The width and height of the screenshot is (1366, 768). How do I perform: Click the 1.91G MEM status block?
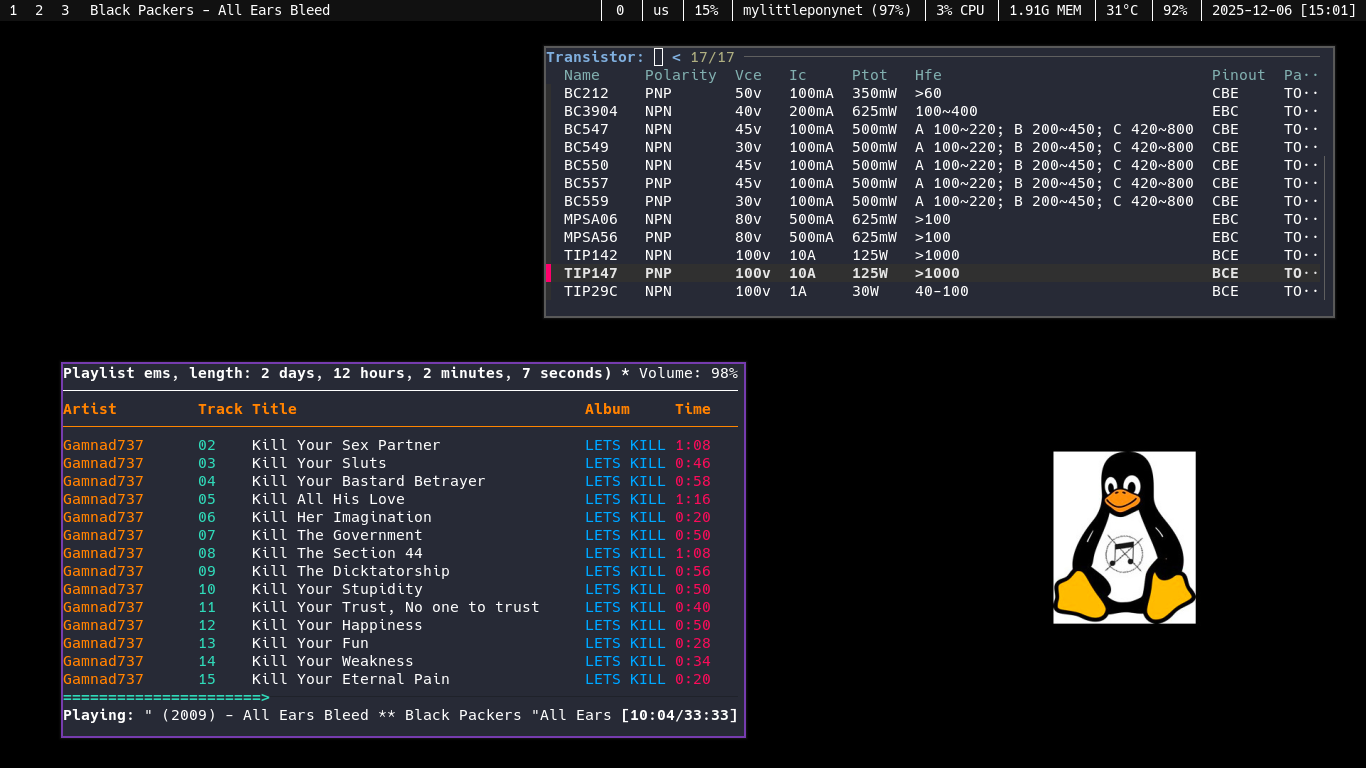pyautogui.click(x=1045, y=10)
